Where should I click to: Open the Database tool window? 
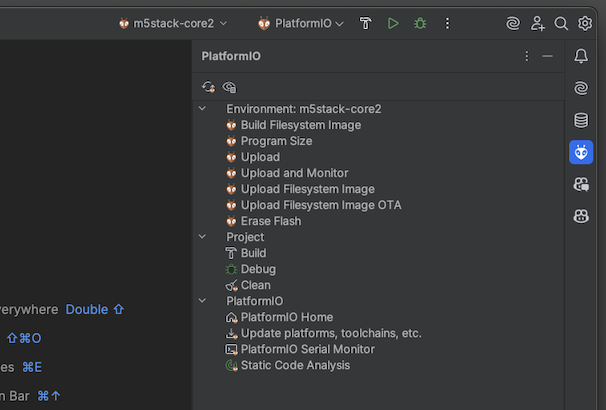[581, 120]
